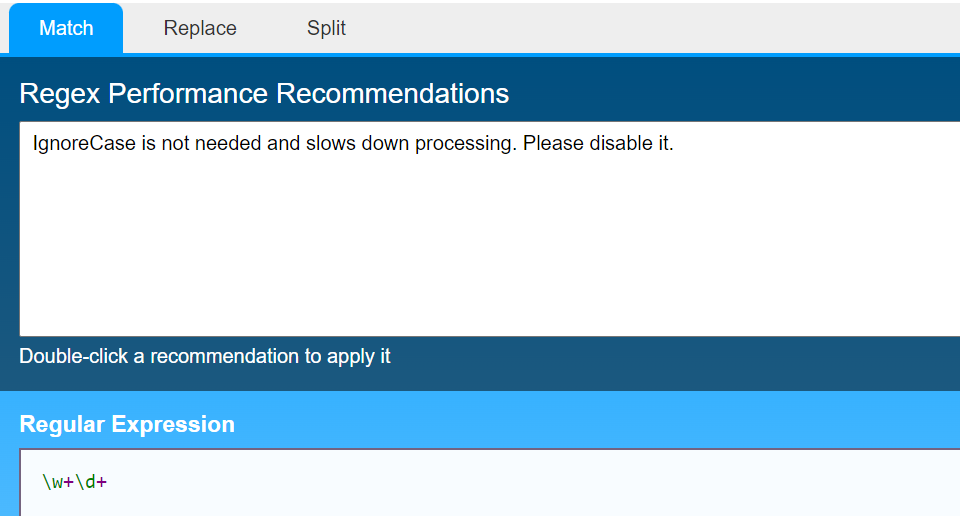Switch to the Match tab
The image size is (960, 516).
point(66,28)
